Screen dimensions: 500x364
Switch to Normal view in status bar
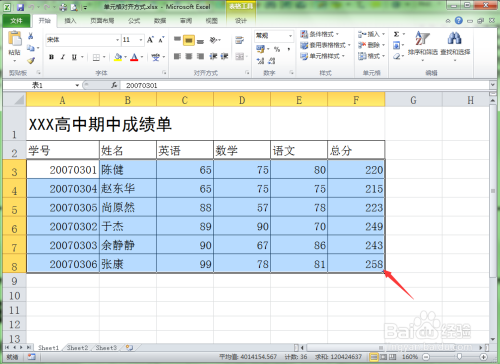tap(374, 357)
